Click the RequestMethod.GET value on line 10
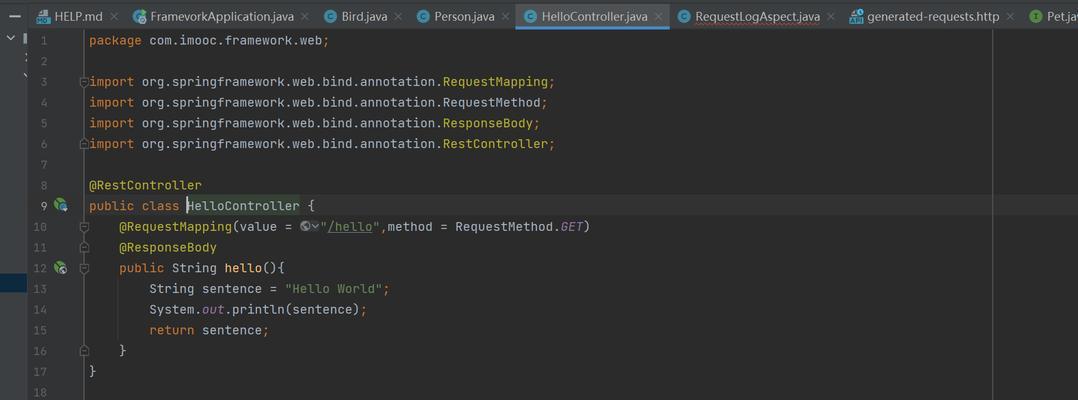Image resolution: width=1078 pixels, height=400 pixels. pos(519,226)
